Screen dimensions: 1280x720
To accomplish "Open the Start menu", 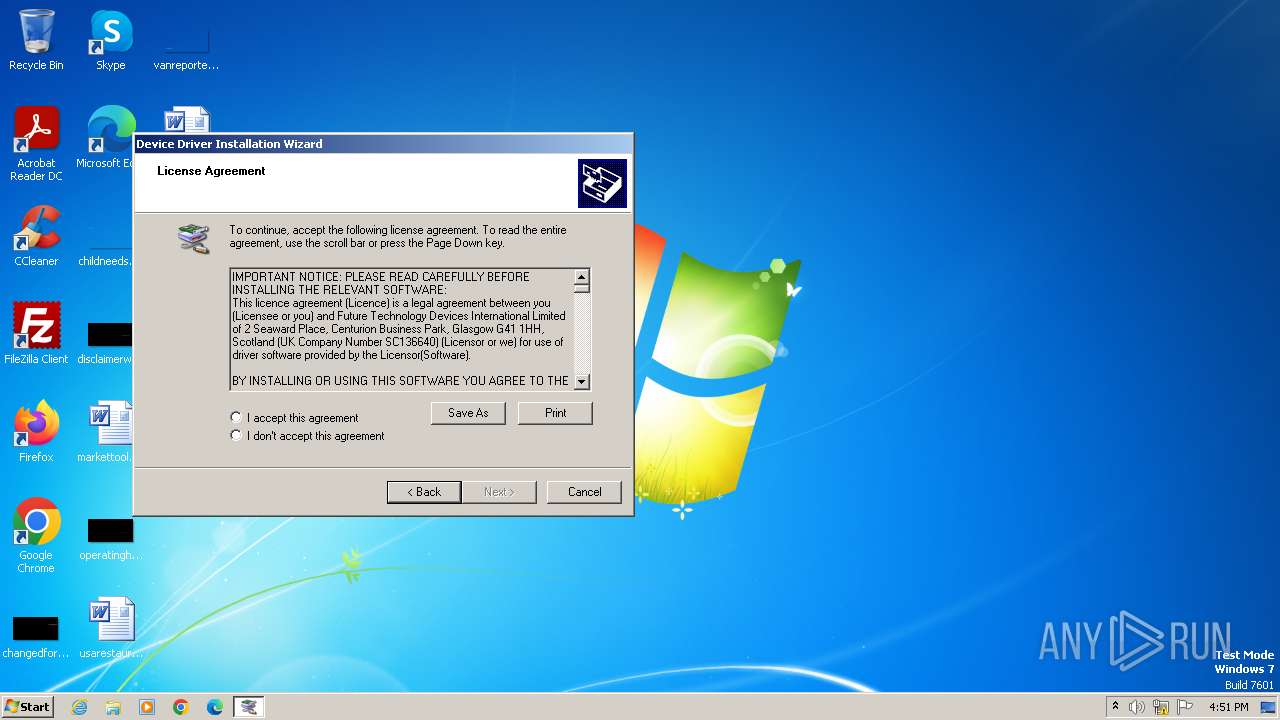I will point(27,706).
